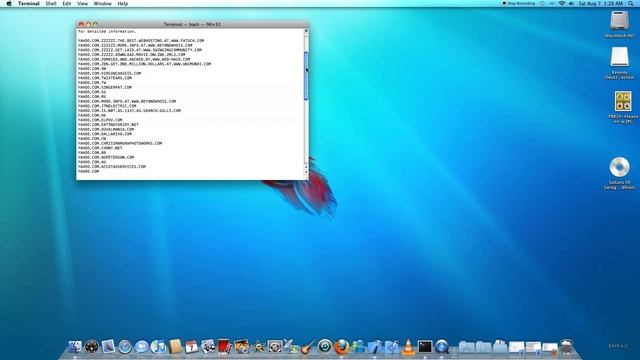Image resolution: width=640 pixels, height=360 pixels.
Task: Open the volume control in the menu bar
Action: coord(571,3)
